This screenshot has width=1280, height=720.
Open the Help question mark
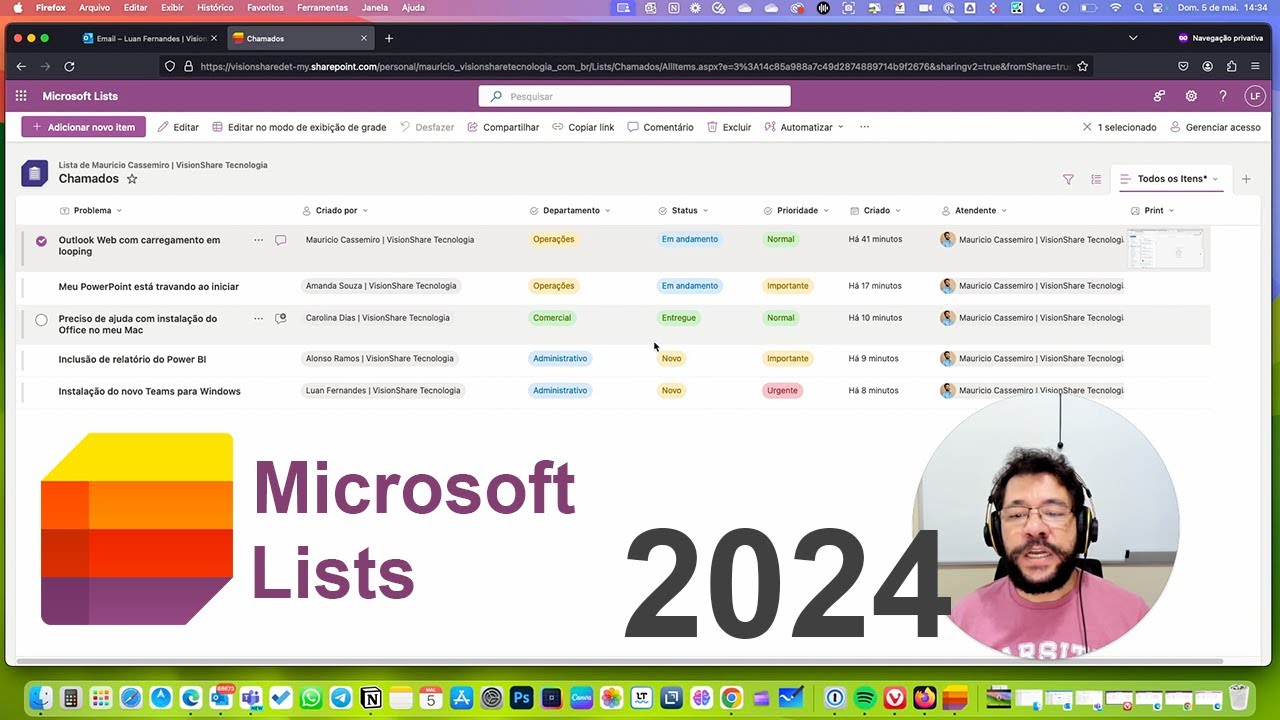click(x=1222, y=96)
